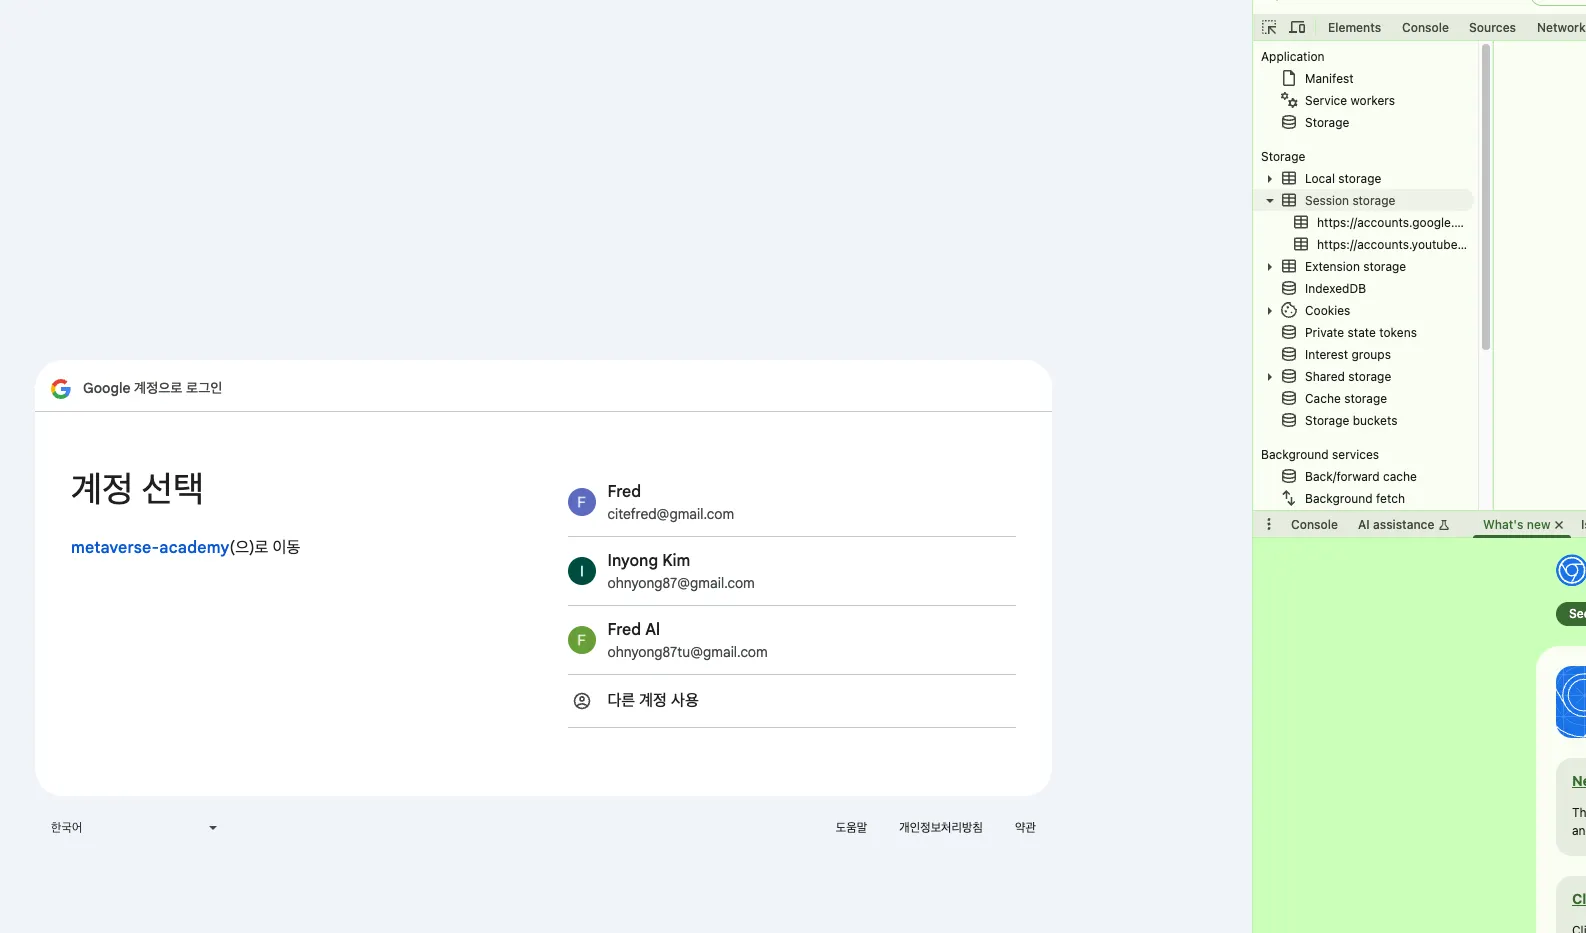Expand the Cookies tree node
This screenshot has width=1586, height=933.
pos(1270,311)
